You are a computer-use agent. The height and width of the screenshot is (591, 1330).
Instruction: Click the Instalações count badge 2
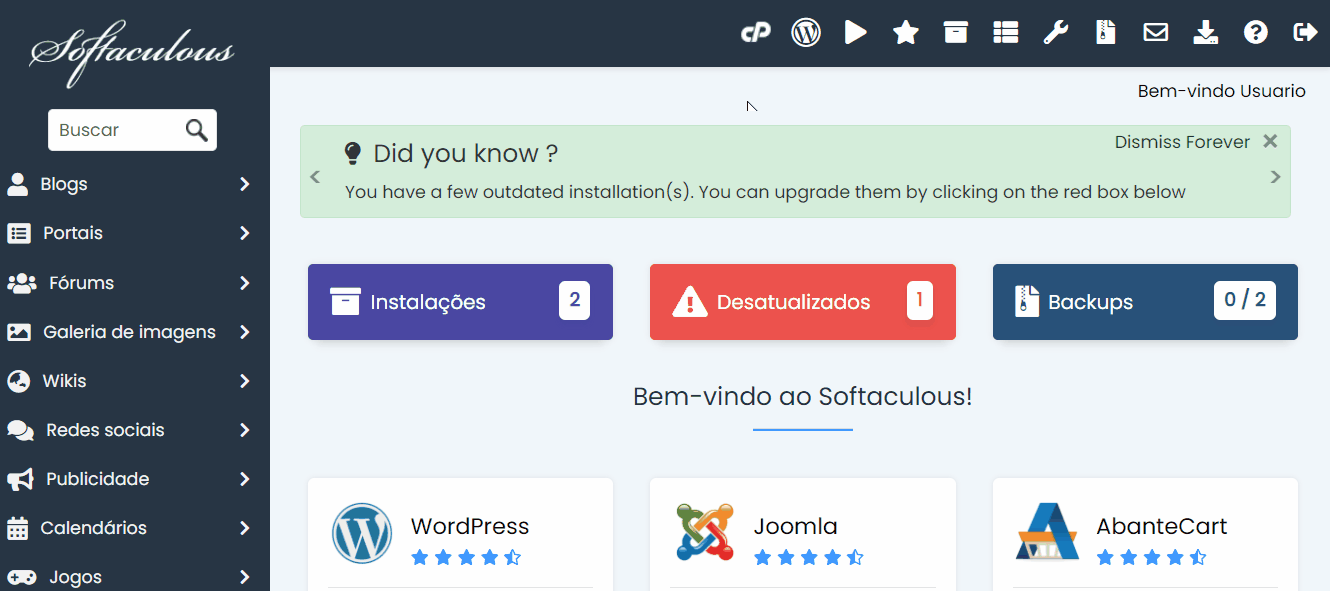(x=574, y=301)
